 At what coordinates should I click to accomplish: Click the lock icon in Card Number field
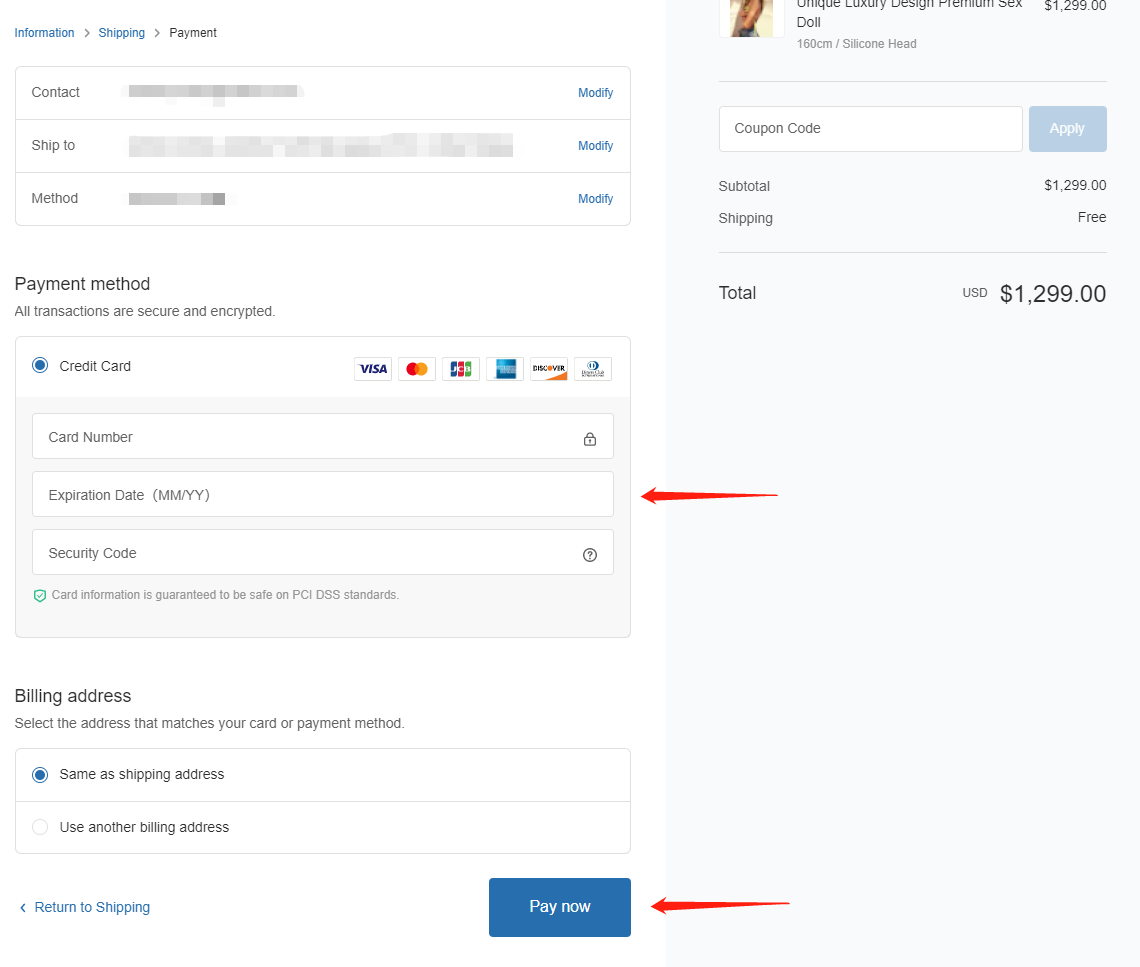pos(590,439)
